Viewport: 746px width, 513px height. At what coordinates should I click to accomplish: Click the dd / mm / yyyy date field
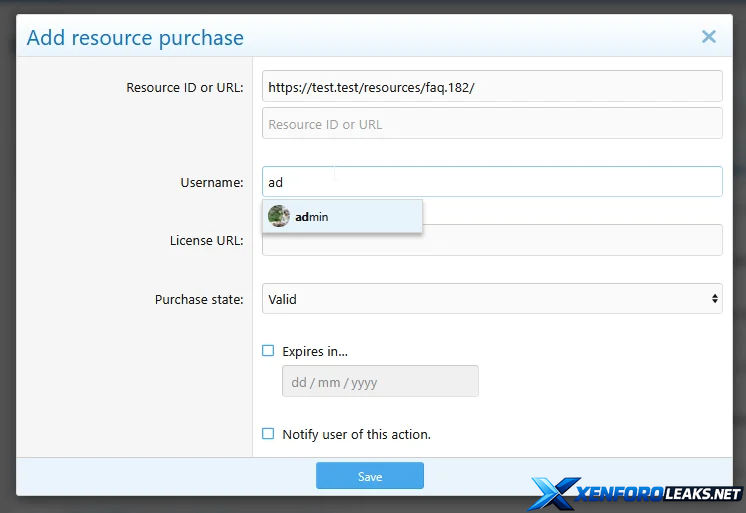(x=380, y=382)
